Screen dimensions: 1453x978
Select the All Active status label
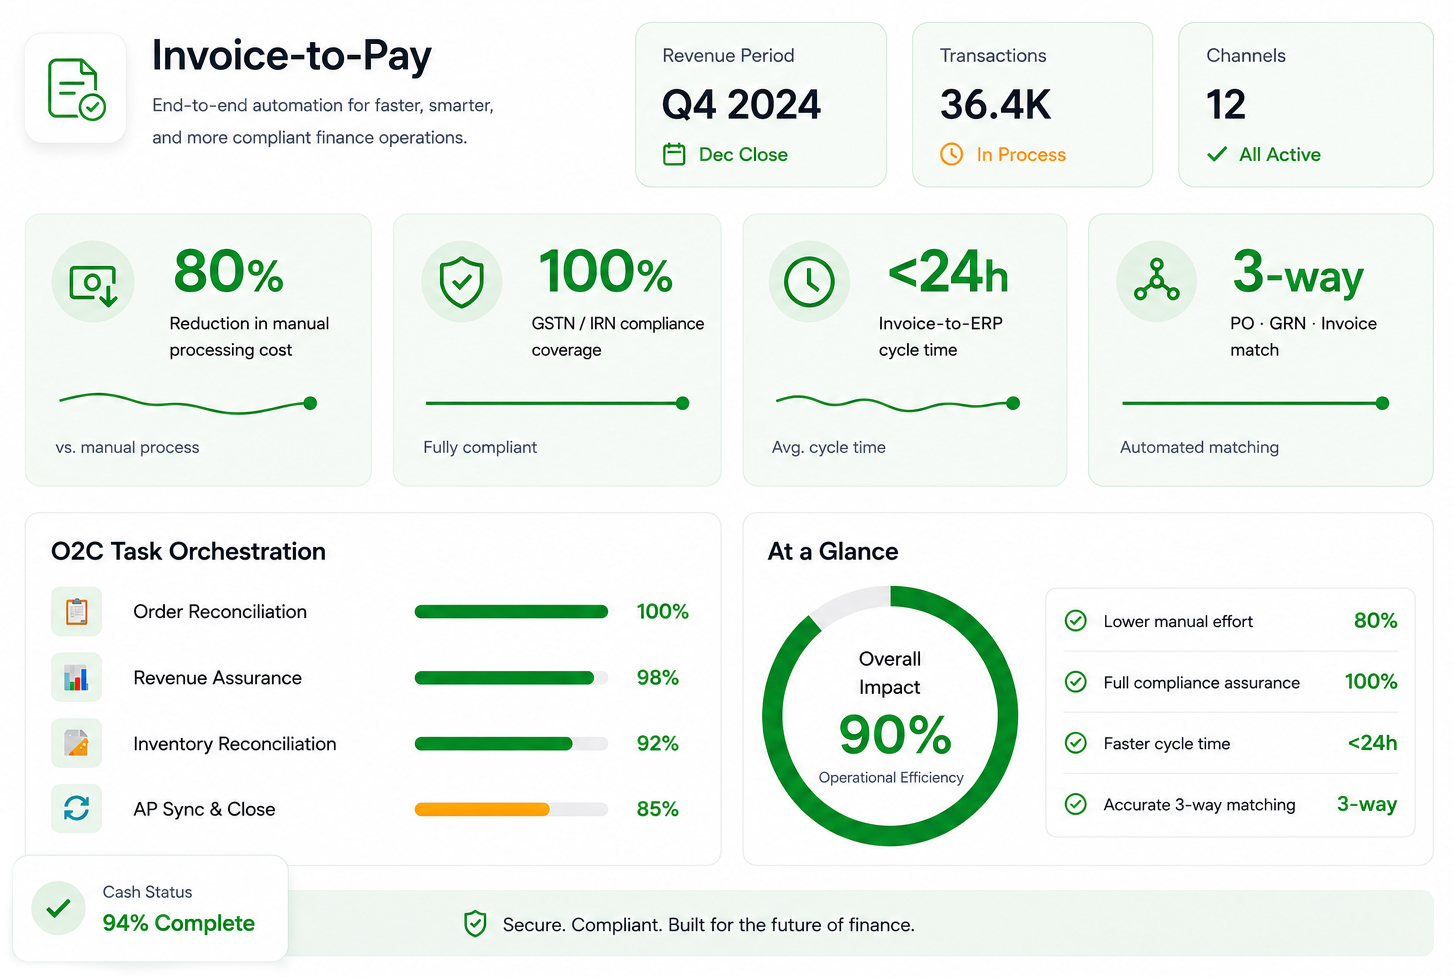pyautogui.click(x=1280, y=155)
